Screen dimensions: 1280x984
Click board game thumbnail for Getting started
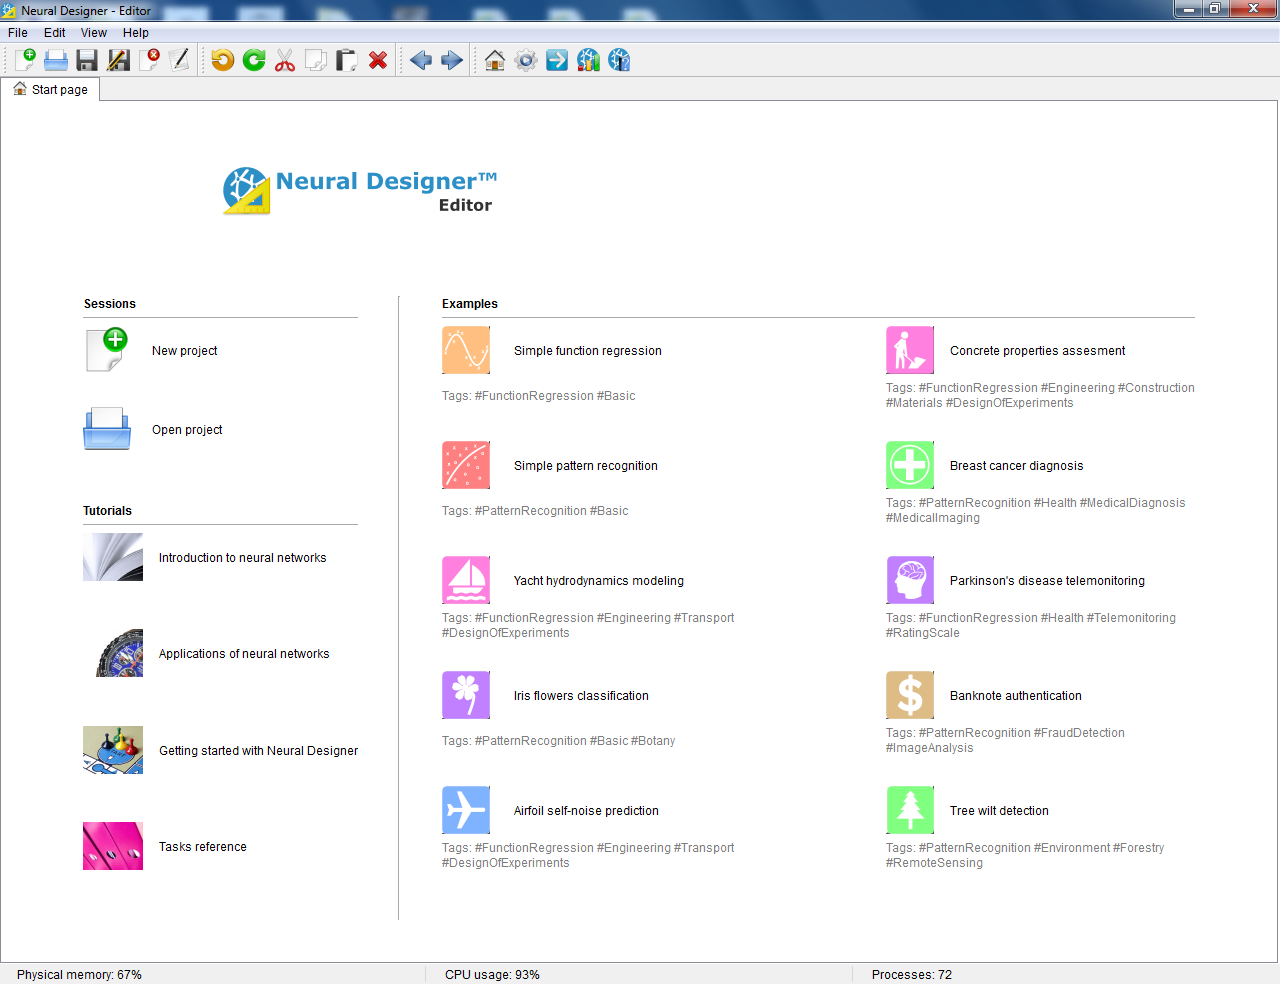pos(113,750)
